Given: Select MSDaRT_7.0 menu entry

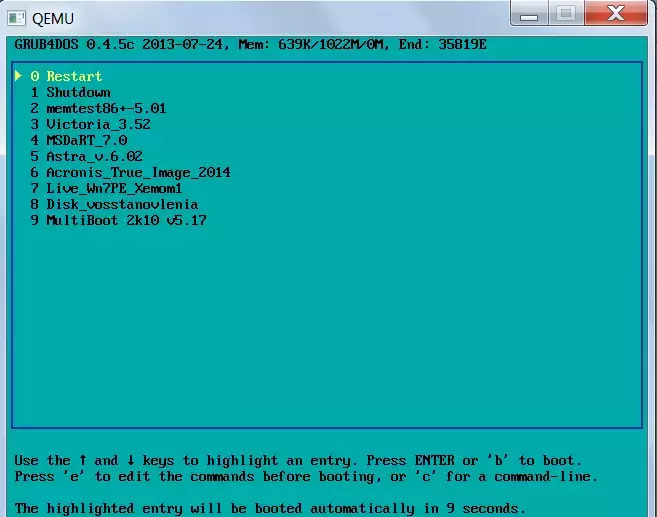Looking at the screenshot, I should pyautogui.click(x=78, y=140).
